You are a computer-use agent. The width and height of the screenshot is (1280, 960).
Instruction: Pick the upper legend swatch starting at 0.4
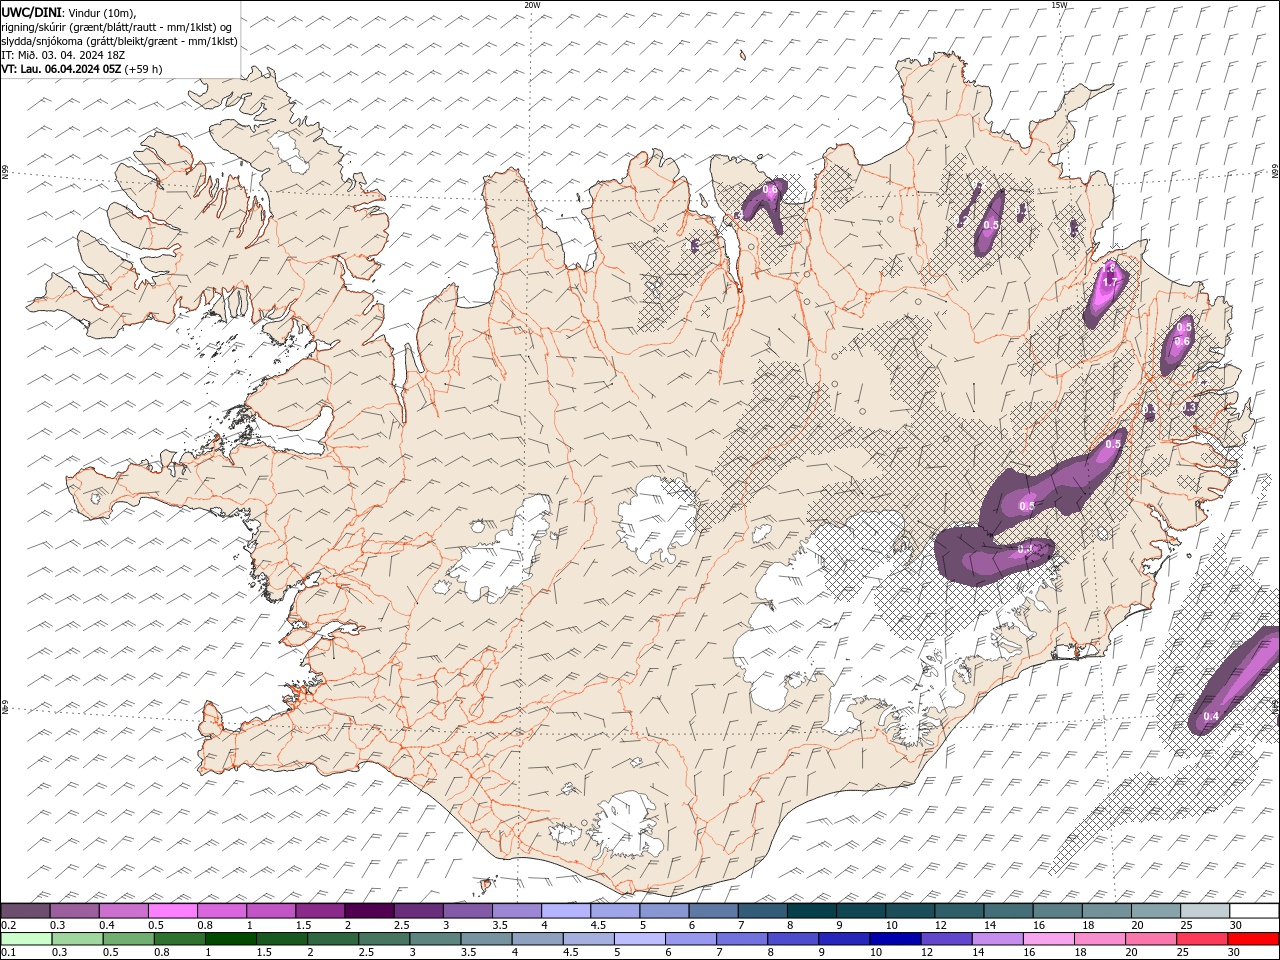pyautogui.click(x=123, y=911)
